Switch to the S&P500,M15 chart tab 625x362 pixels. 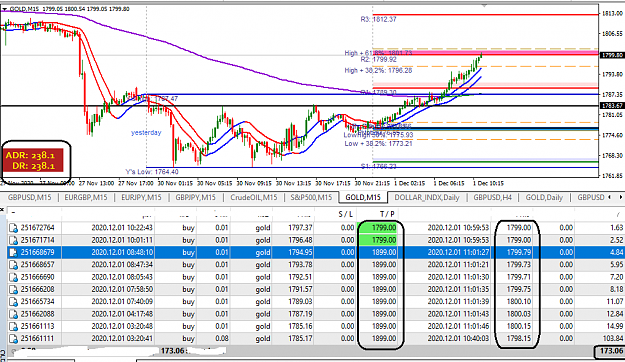[x=311, y=197]
